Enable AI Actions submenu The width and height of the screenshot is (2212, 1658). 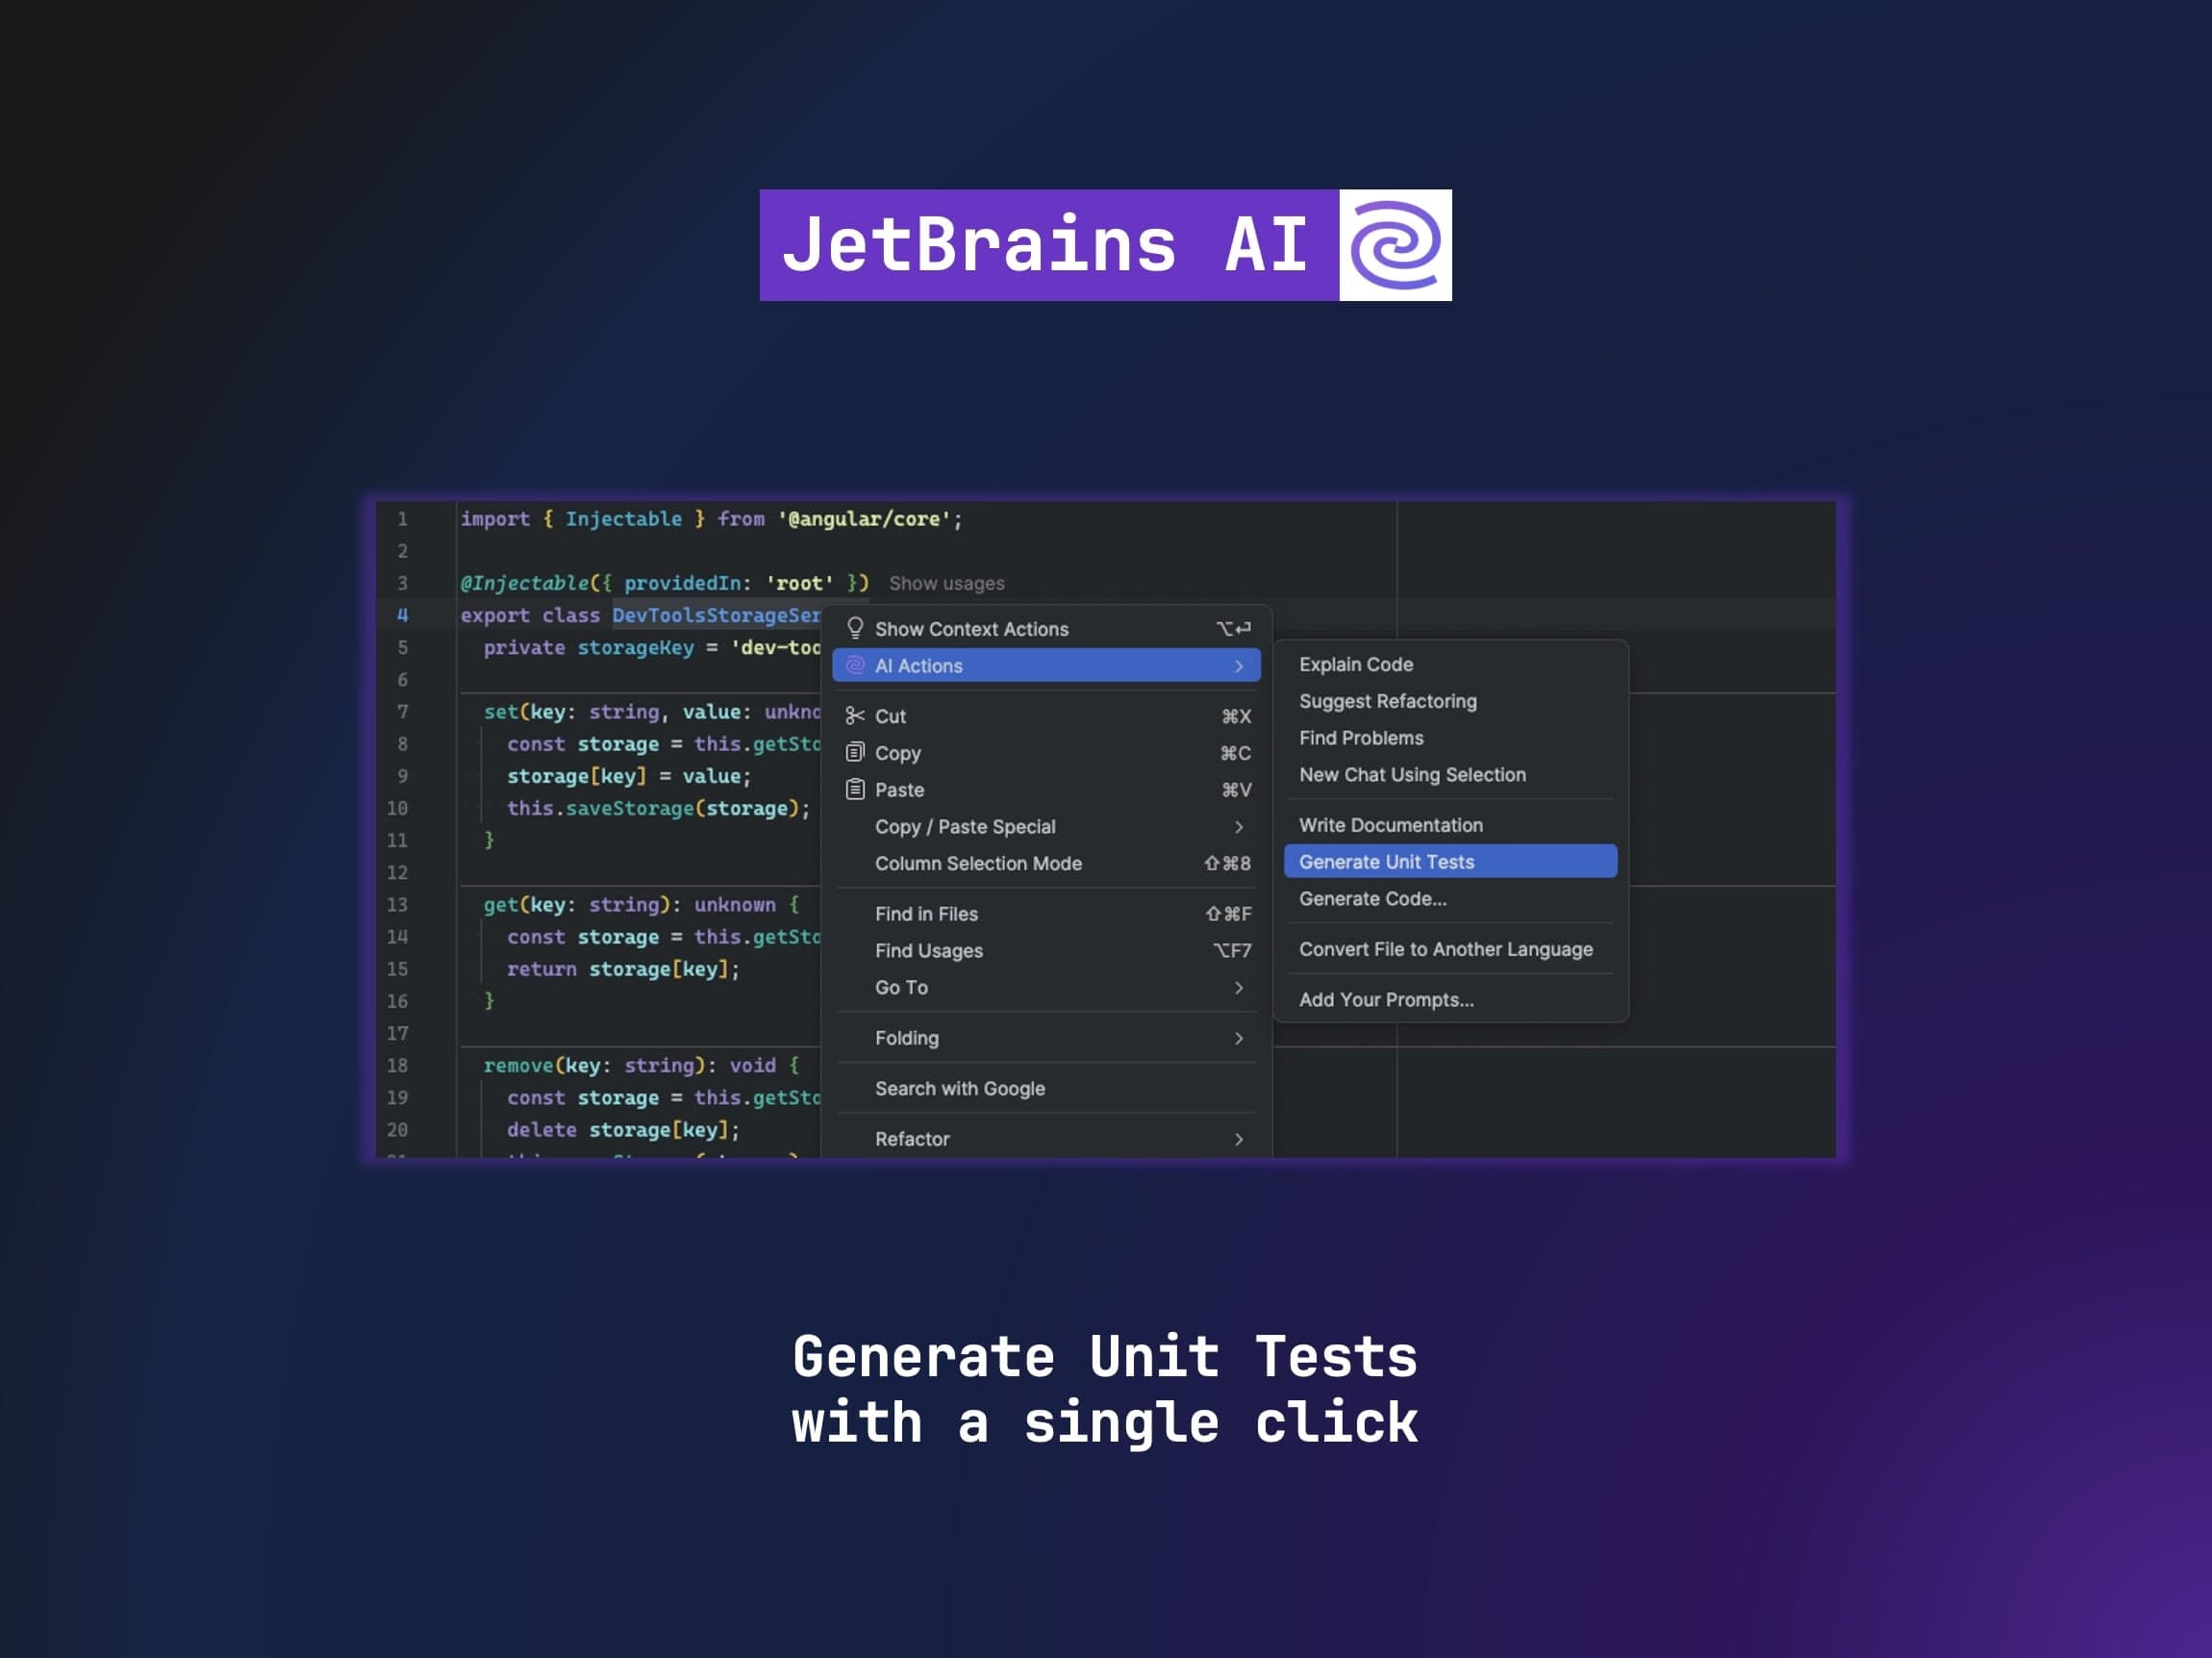(x=919, y=665)
